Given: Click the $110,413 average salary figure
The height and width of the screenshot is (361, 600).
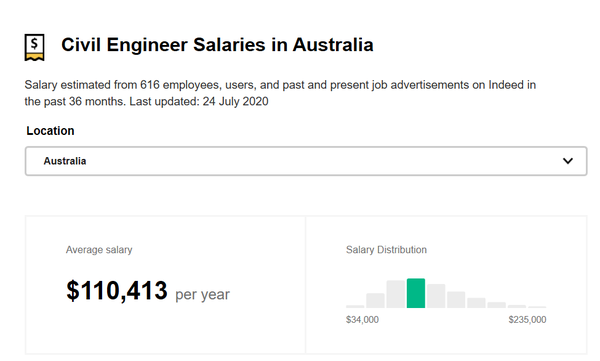Looking at the screenshot, I should tap(117, 291).
